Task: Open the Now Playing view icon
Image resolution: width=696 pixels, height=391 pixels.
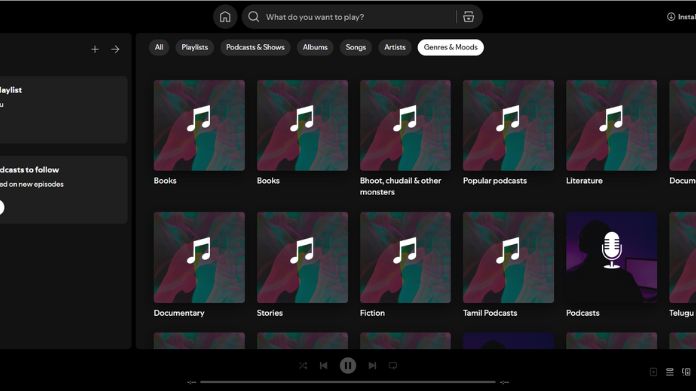Action: pyautogui.click(x=653, y=372)
